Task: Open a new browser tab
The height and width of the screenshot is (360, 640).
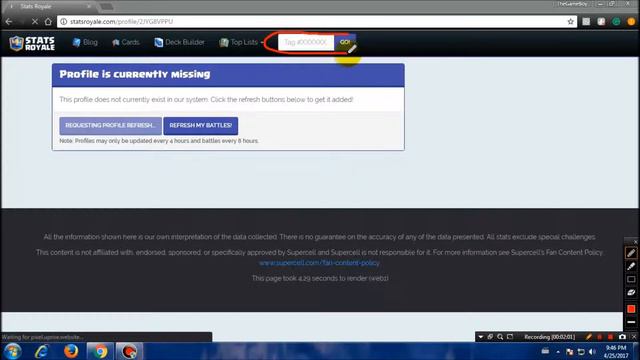Action: point(107,6)
